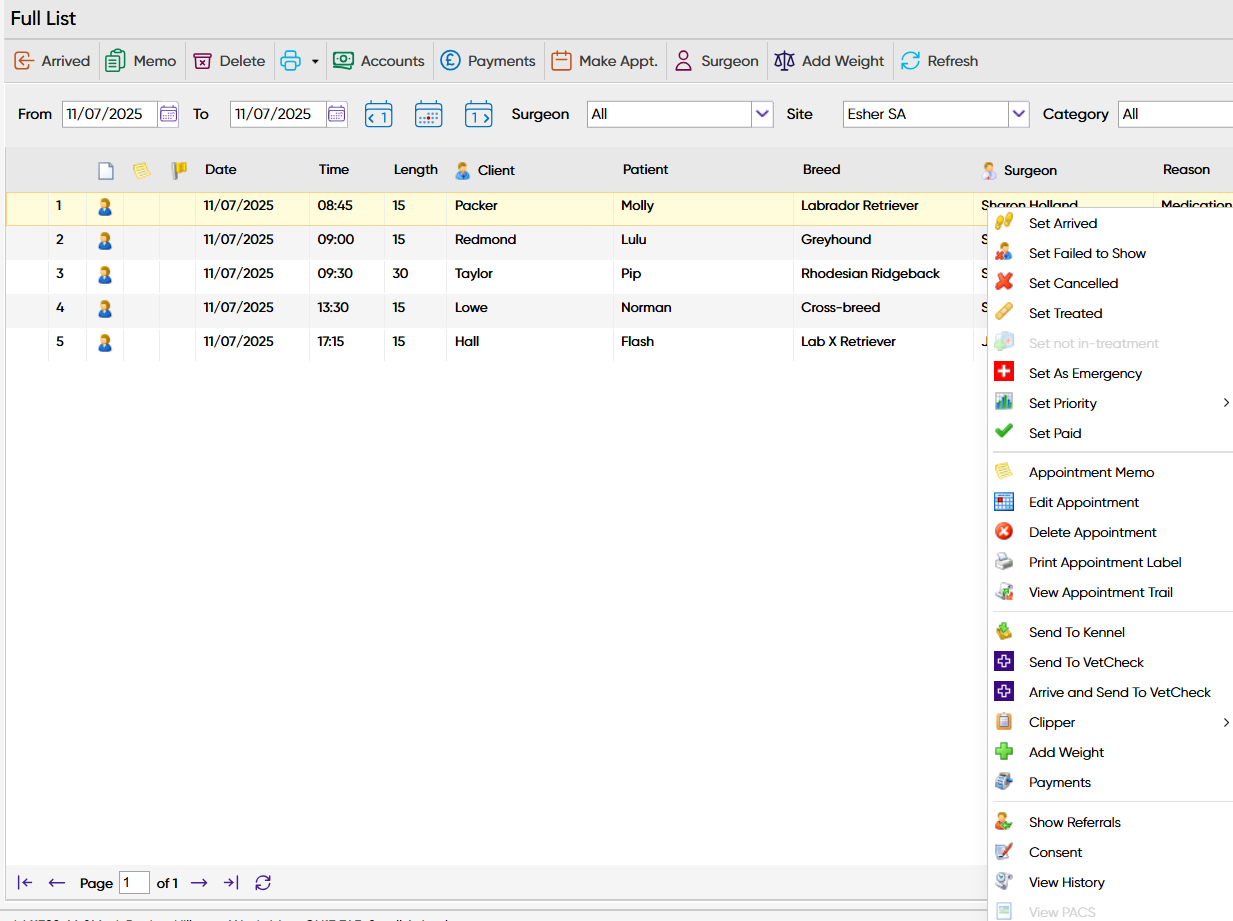Click the Make Appt. button

[605, 61]
